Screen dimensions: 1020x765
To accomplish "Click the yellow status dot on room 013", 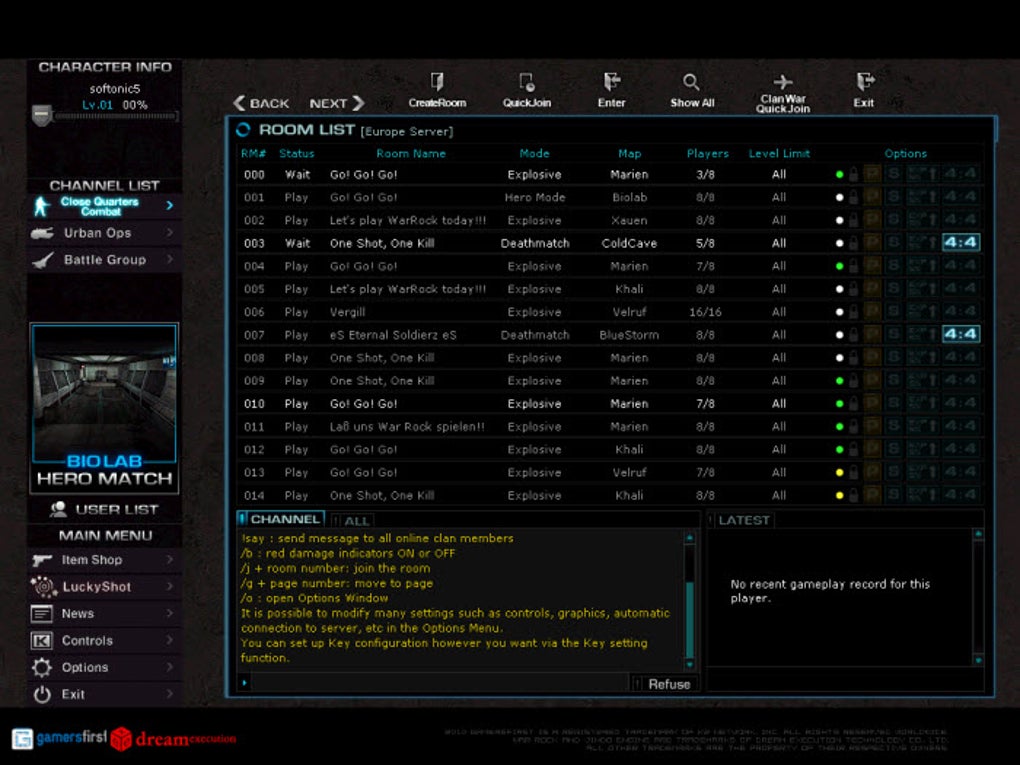I will pos(839,472).
